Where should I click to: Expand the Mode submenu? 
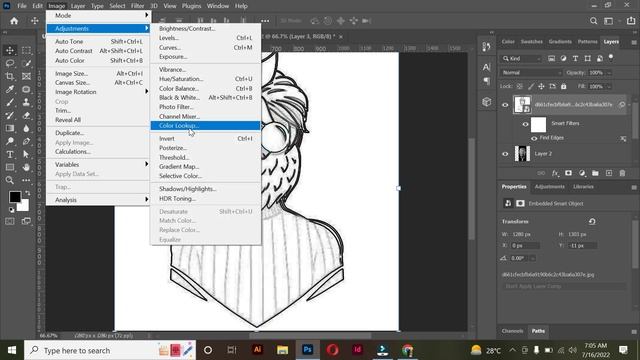point(98,16)
